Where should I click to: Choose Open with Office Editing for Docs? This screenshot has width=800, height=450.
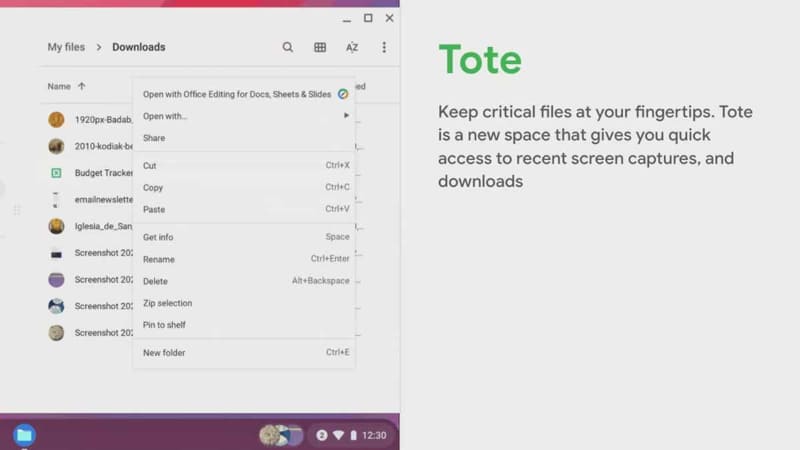click(244, 94)
